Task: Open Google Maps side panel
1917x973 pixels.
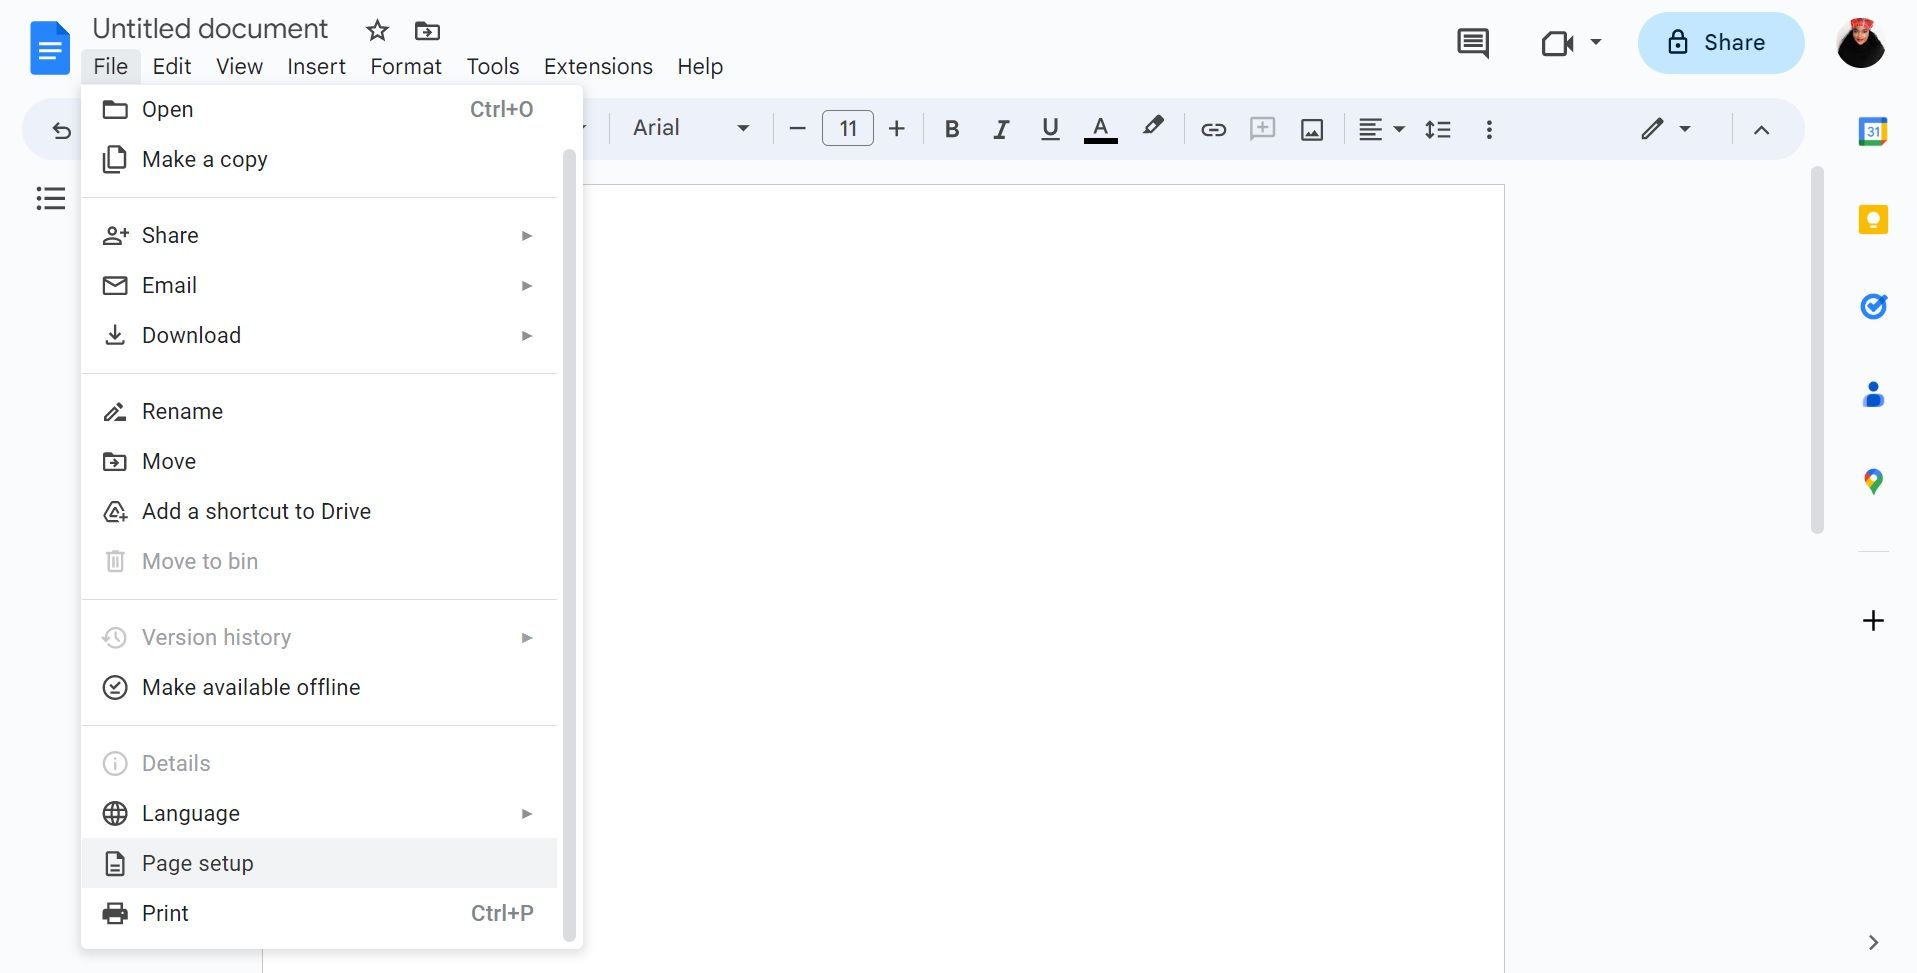Action: [x=1874, y=481]
